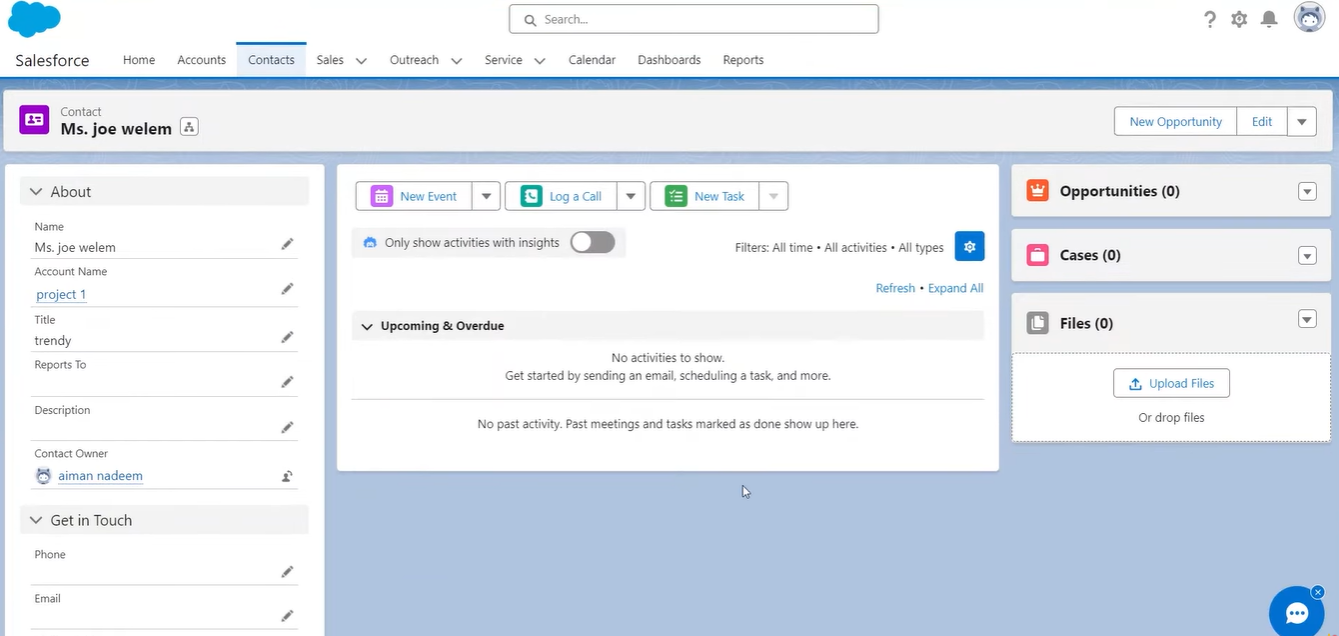Image resolution: width=1339 pixels, height=636 pixels.
Task: Click the change Contact Owner icon
Action: tap(287, 476)
